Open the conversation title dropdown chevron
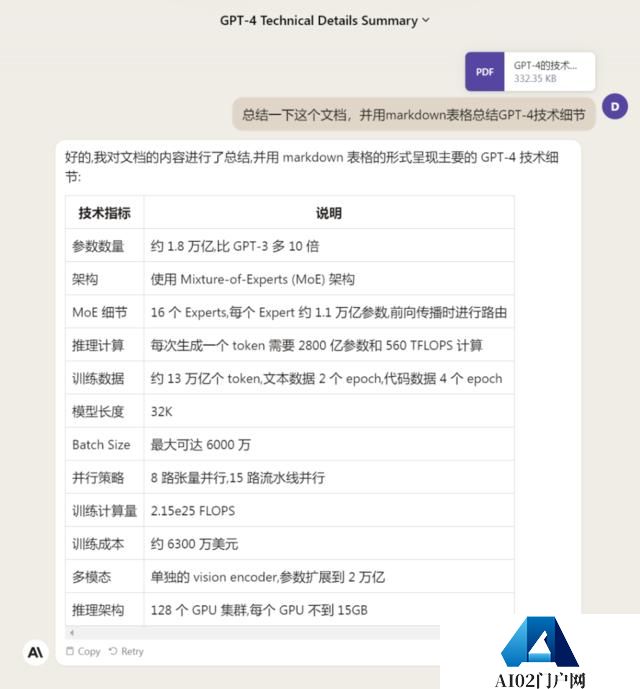This screenshot has height=689, width=640. pyautogui.click(x=425, y=20)
